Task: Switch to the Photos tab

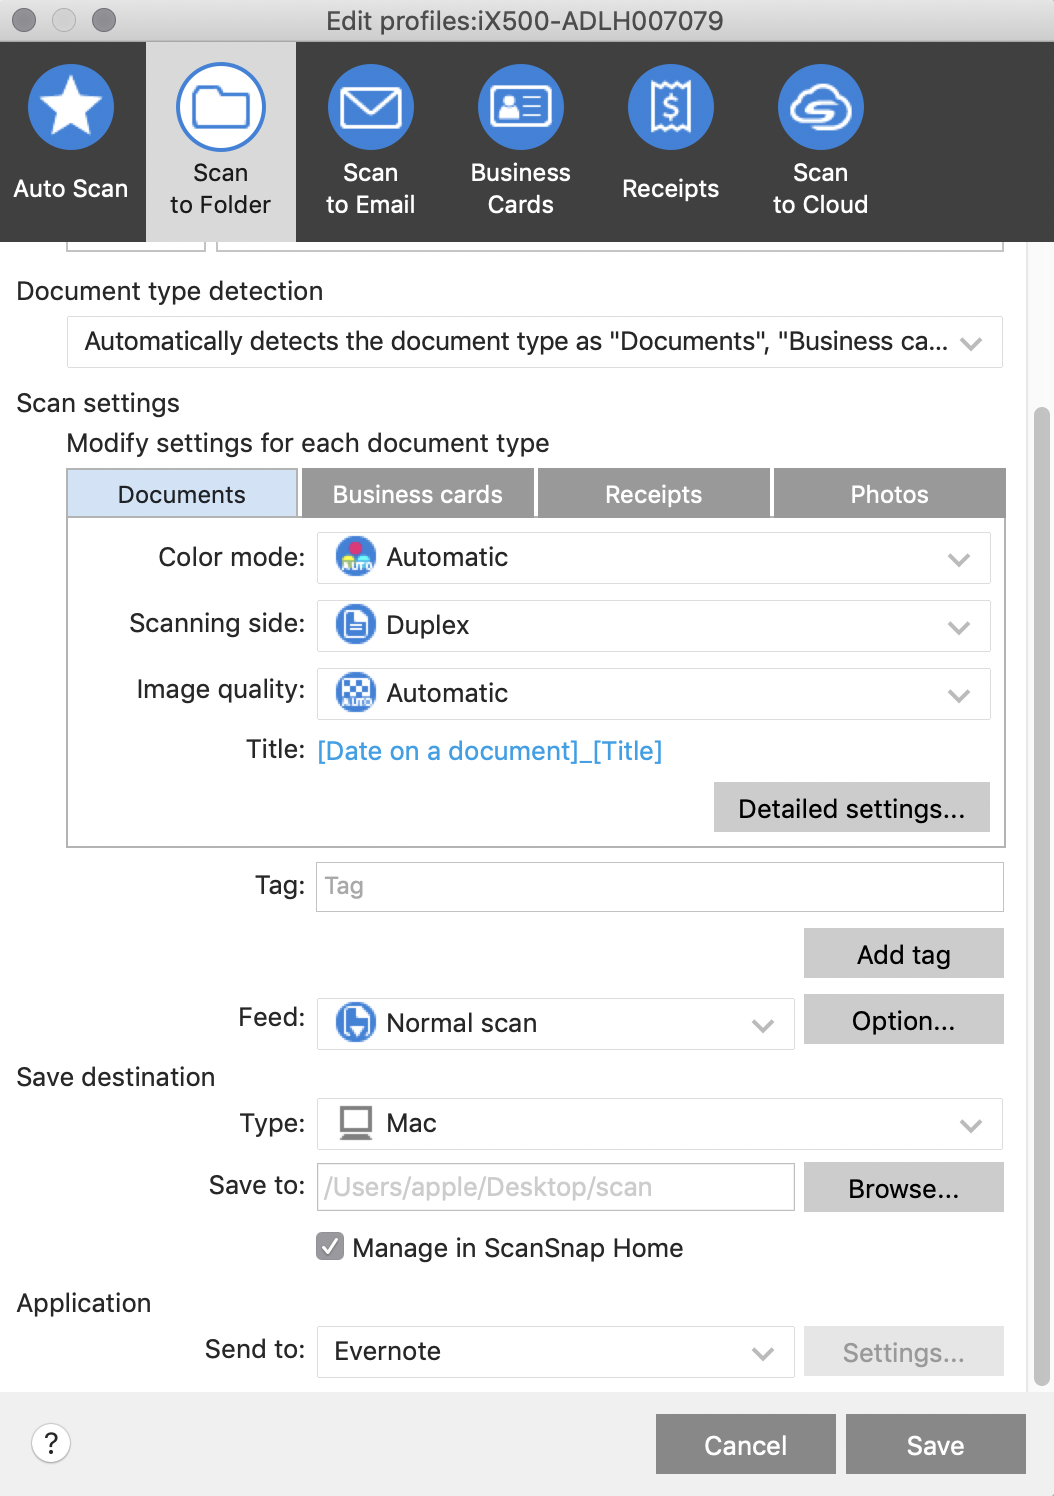Action: 890,494
